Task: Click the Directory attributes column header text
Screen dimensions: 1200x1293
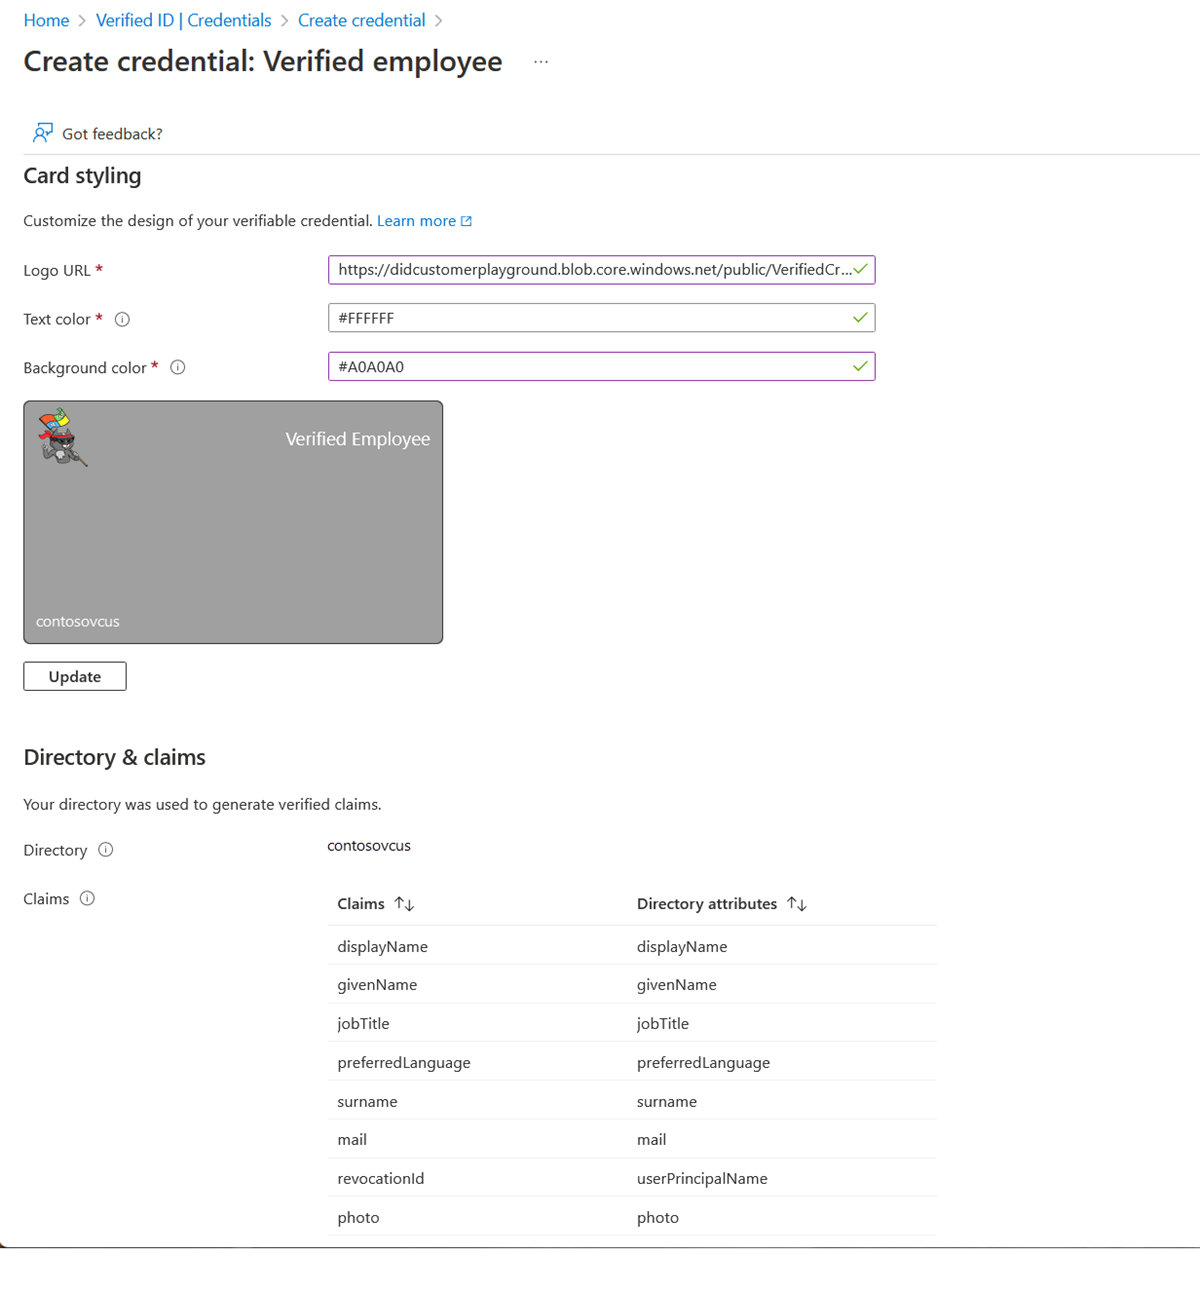Action: [707, 904]
